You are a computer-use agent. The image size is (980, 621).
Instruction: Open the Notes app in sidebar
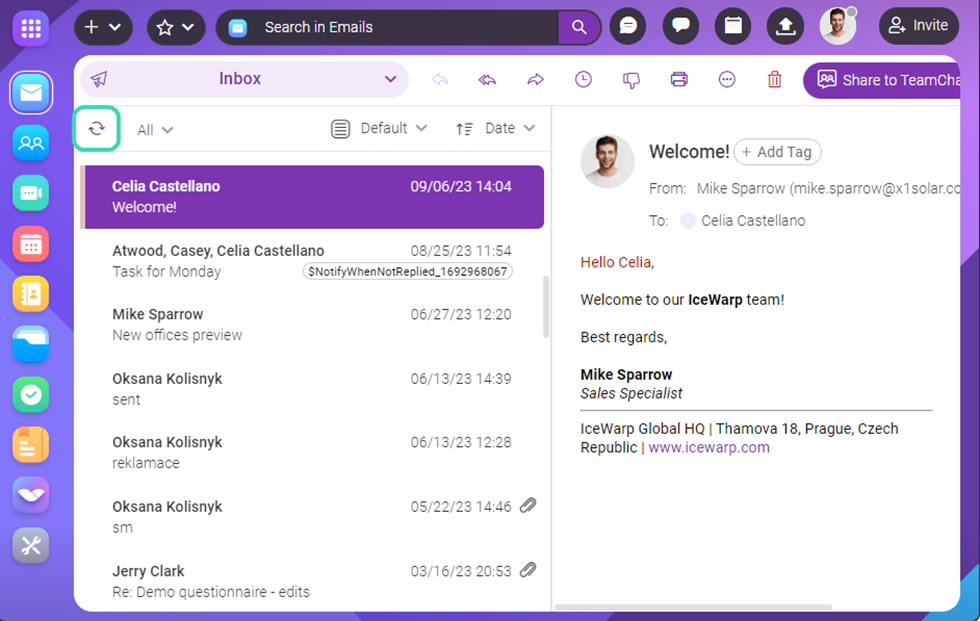31,445
